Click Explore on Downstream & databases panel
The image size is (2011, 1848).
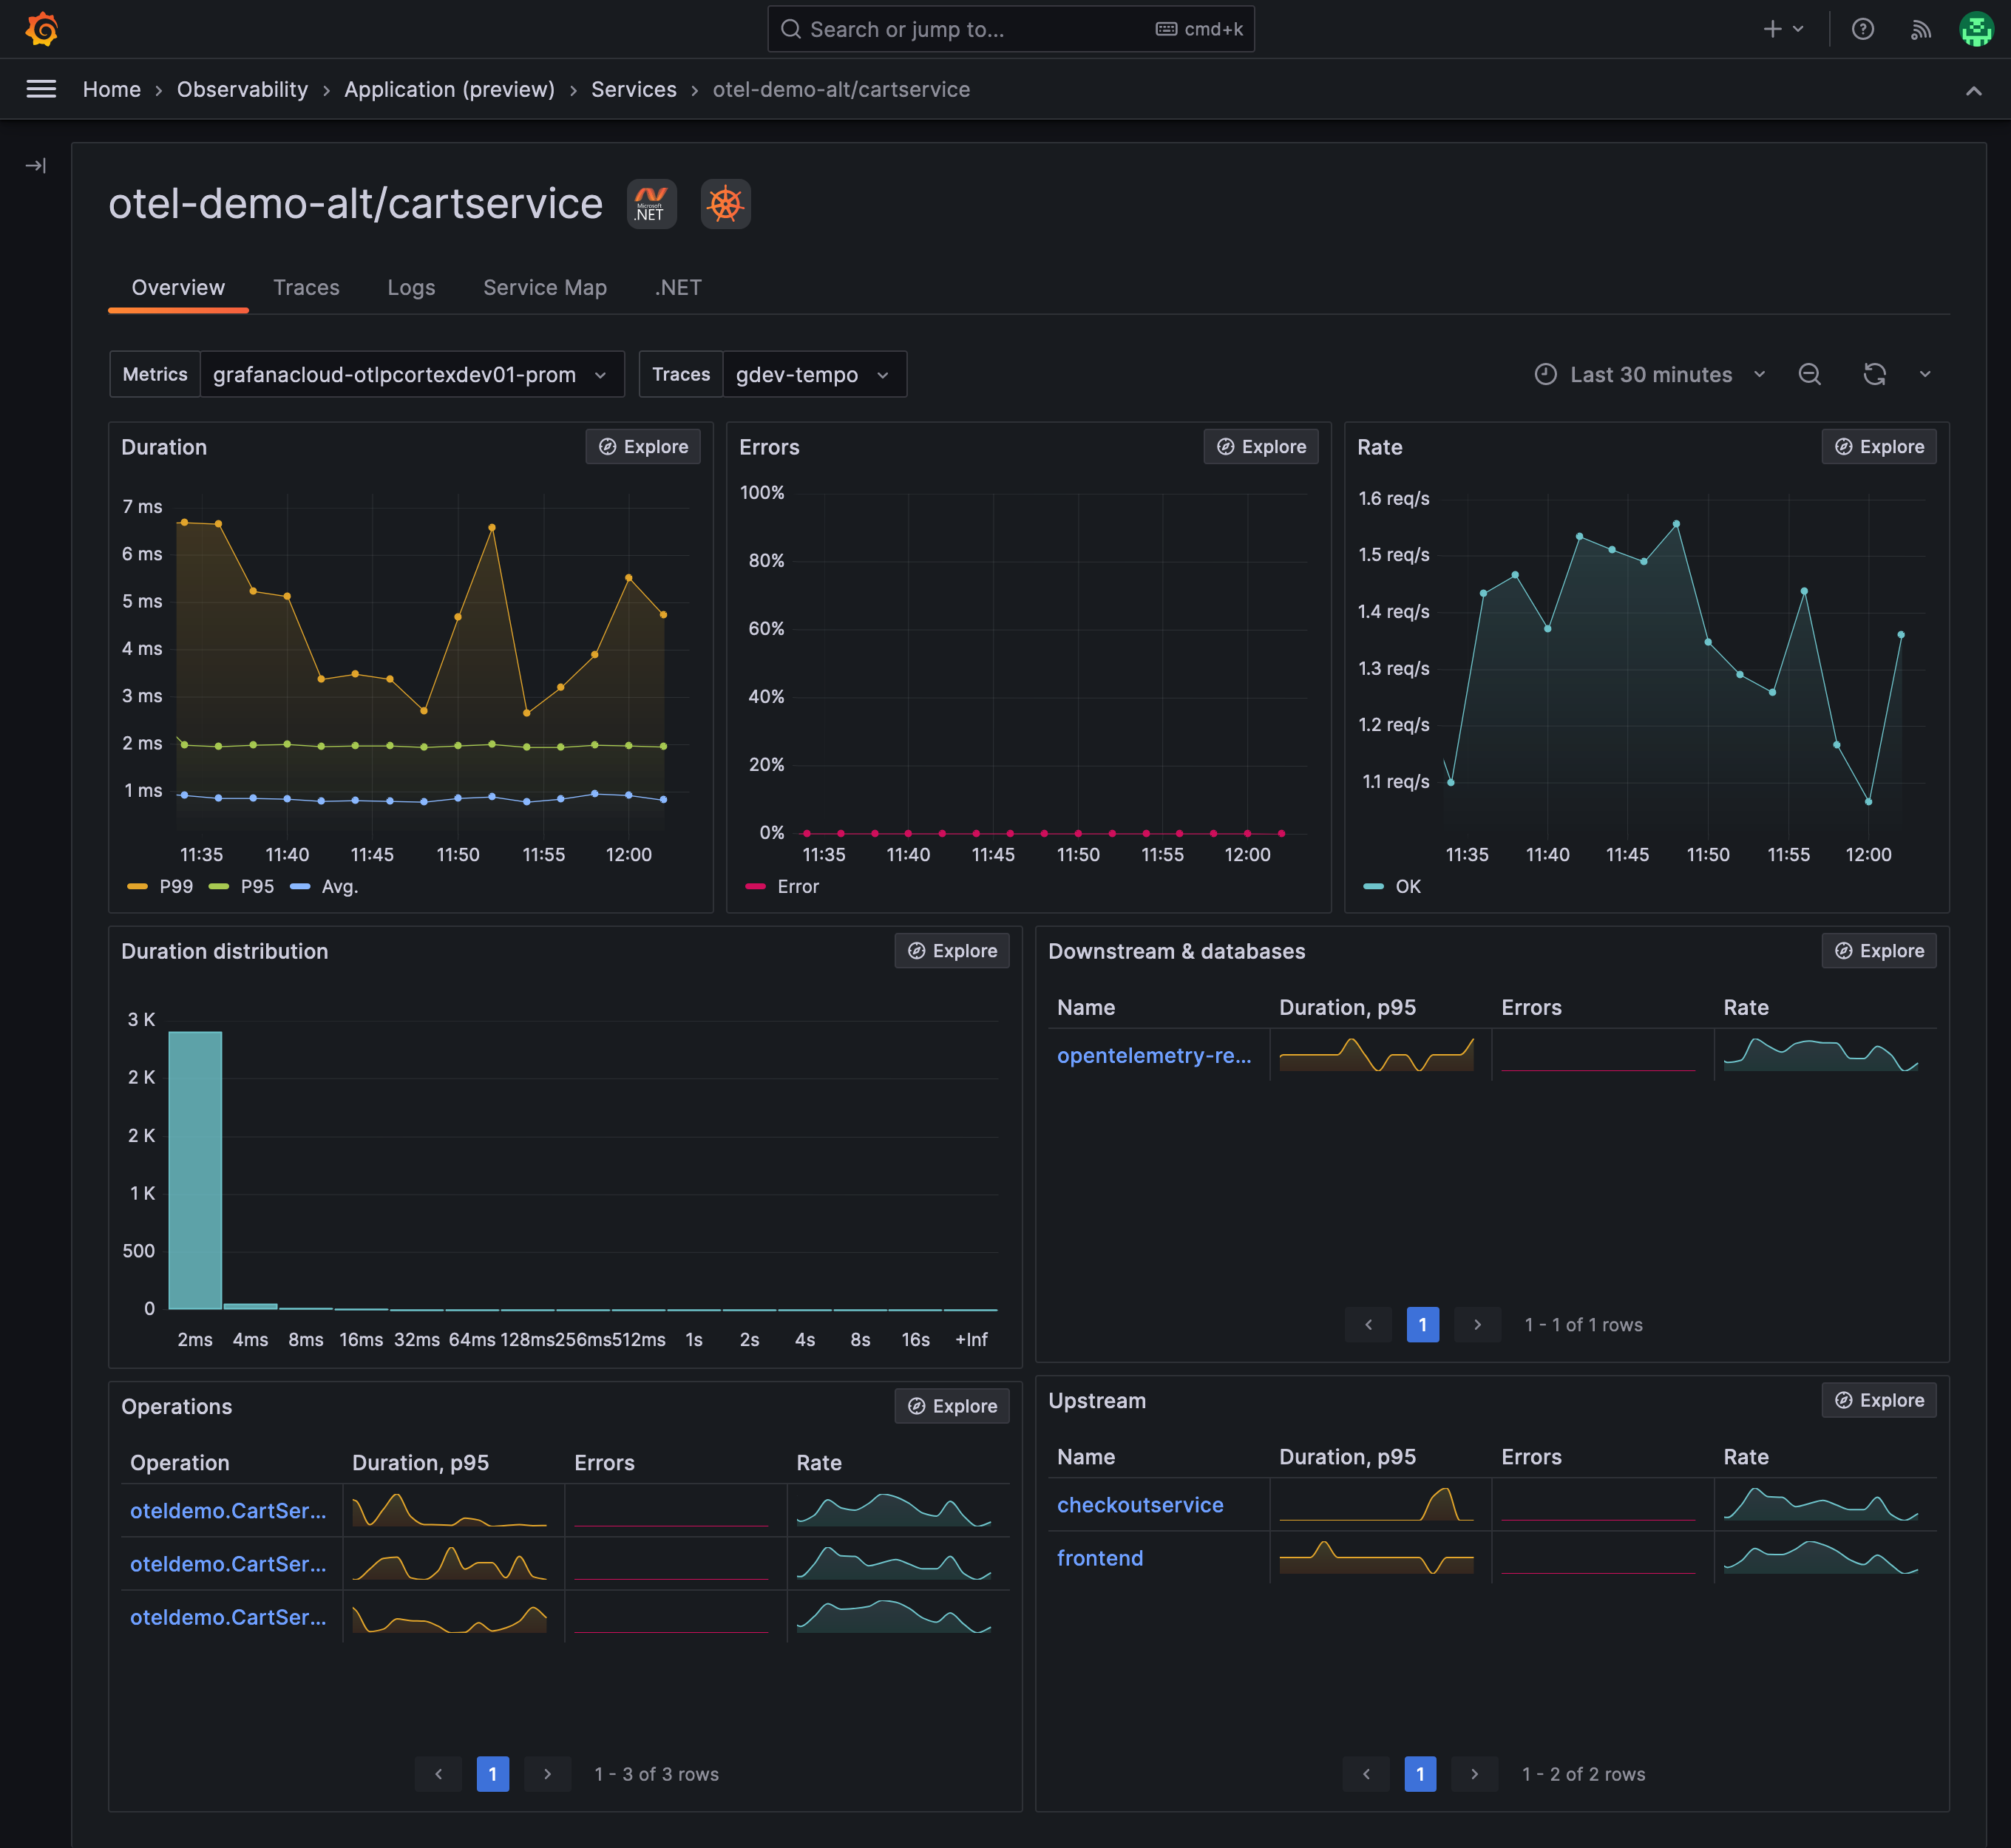click(1879, 951)
